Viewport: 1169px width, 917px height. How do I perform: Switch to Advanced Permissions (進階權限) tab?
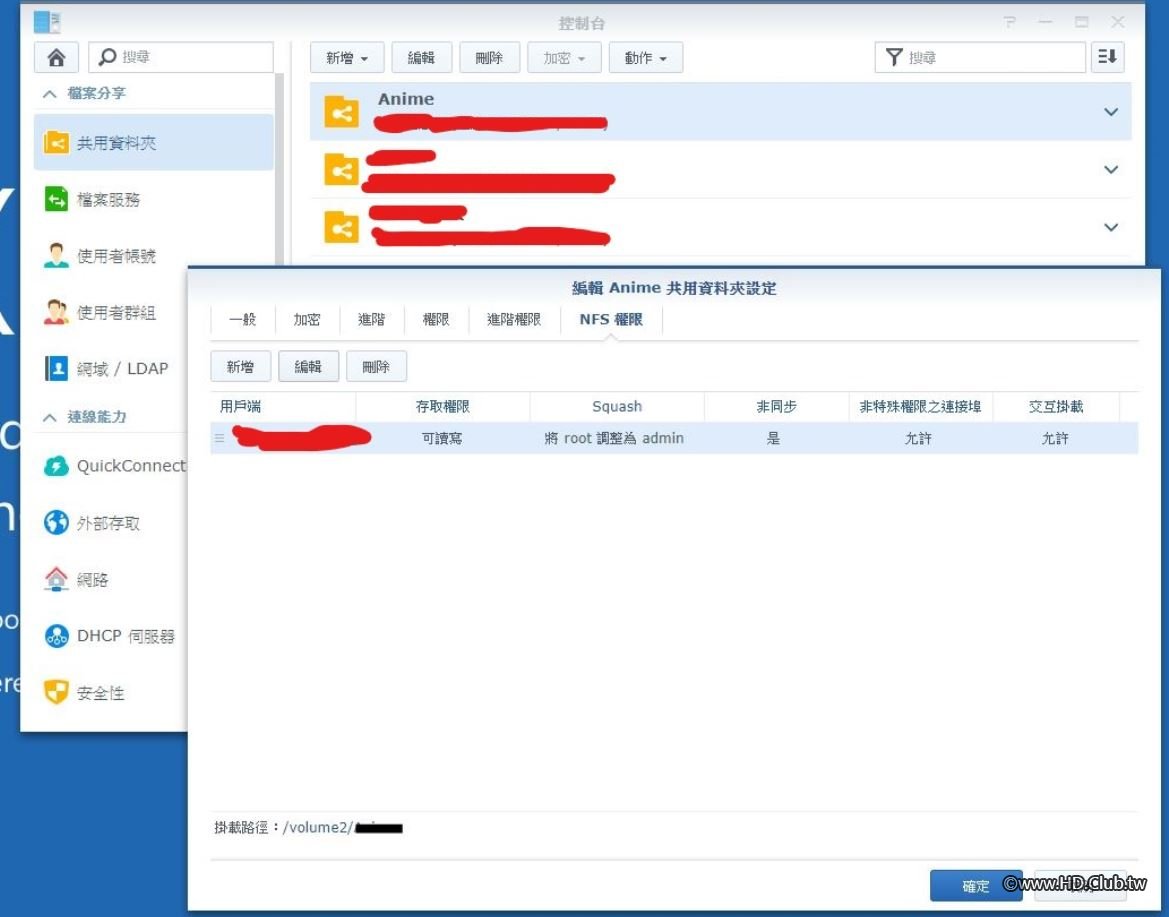click(x=514, y=320)
